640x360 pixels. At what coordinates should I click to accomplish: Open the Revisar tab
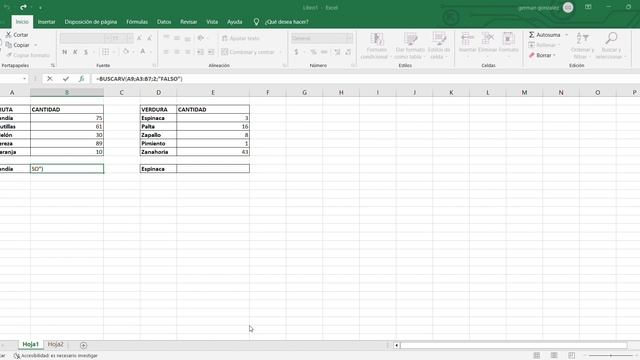[189, 22]
